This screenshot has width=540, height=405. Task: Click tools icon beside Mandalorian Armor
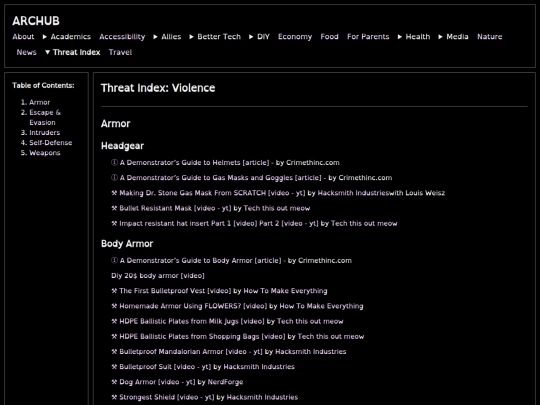114,351
